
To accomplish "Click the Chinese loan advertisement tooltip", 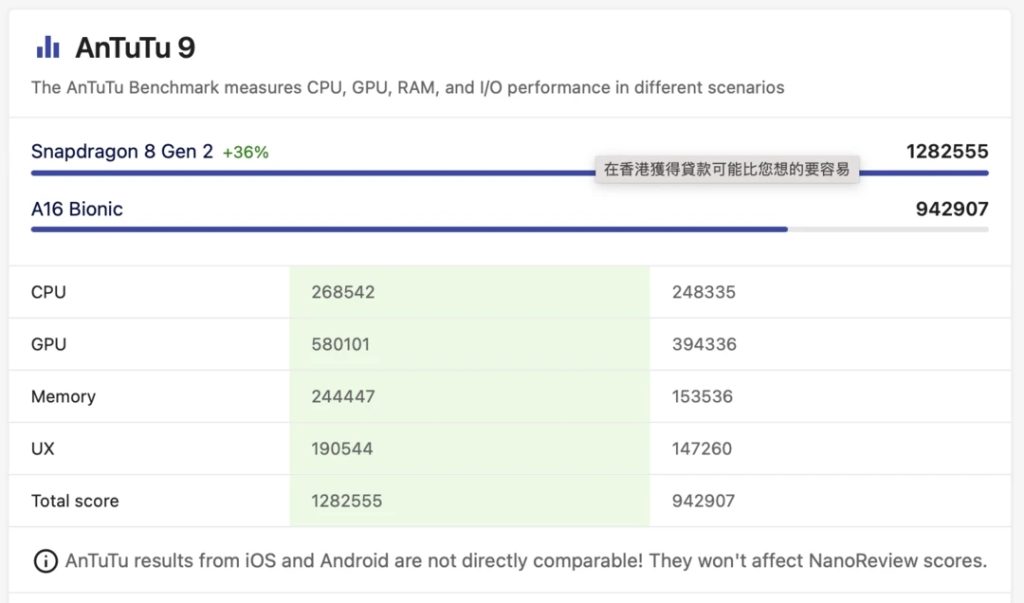I will (727, 169).
